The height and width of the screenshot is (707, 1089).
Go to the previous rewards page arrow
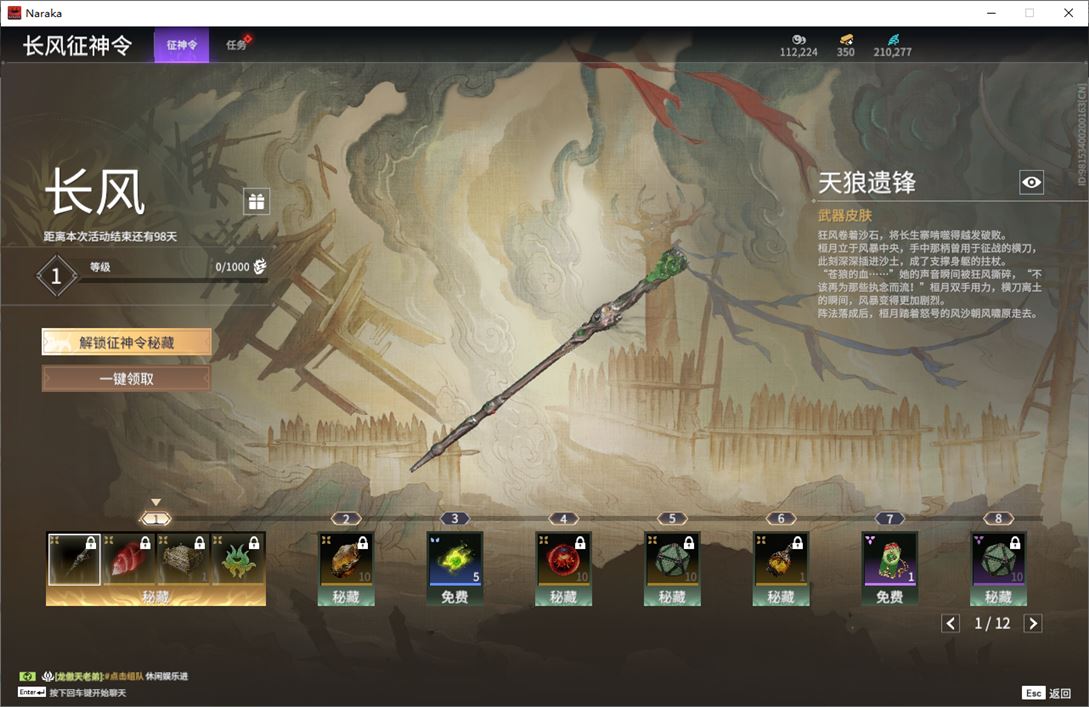pos(951,623)
